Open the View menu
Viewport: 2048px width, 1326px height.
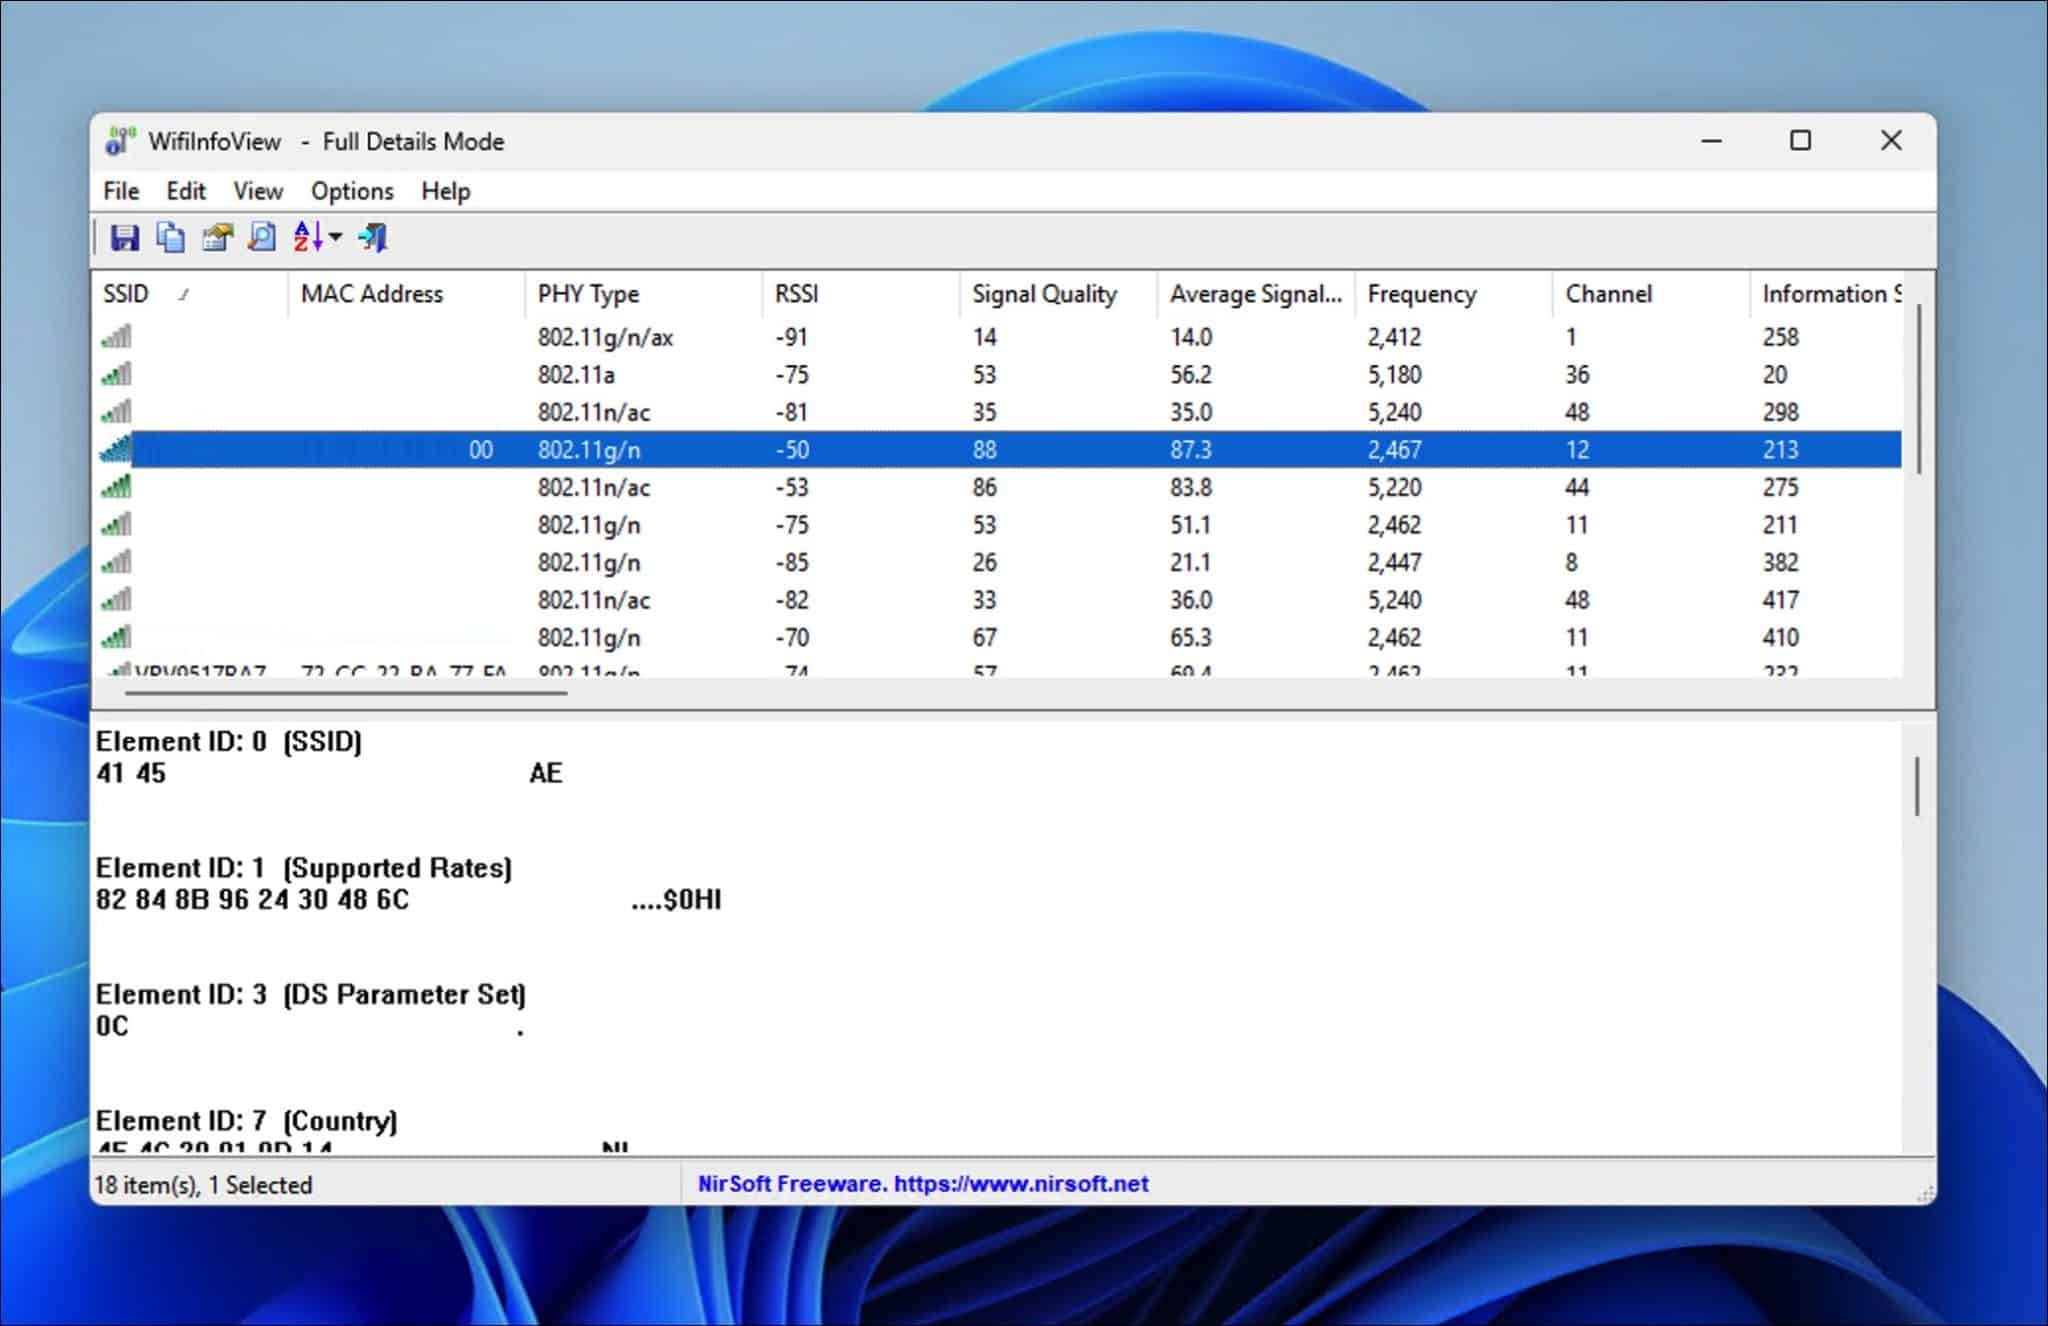tap(257, 190)
